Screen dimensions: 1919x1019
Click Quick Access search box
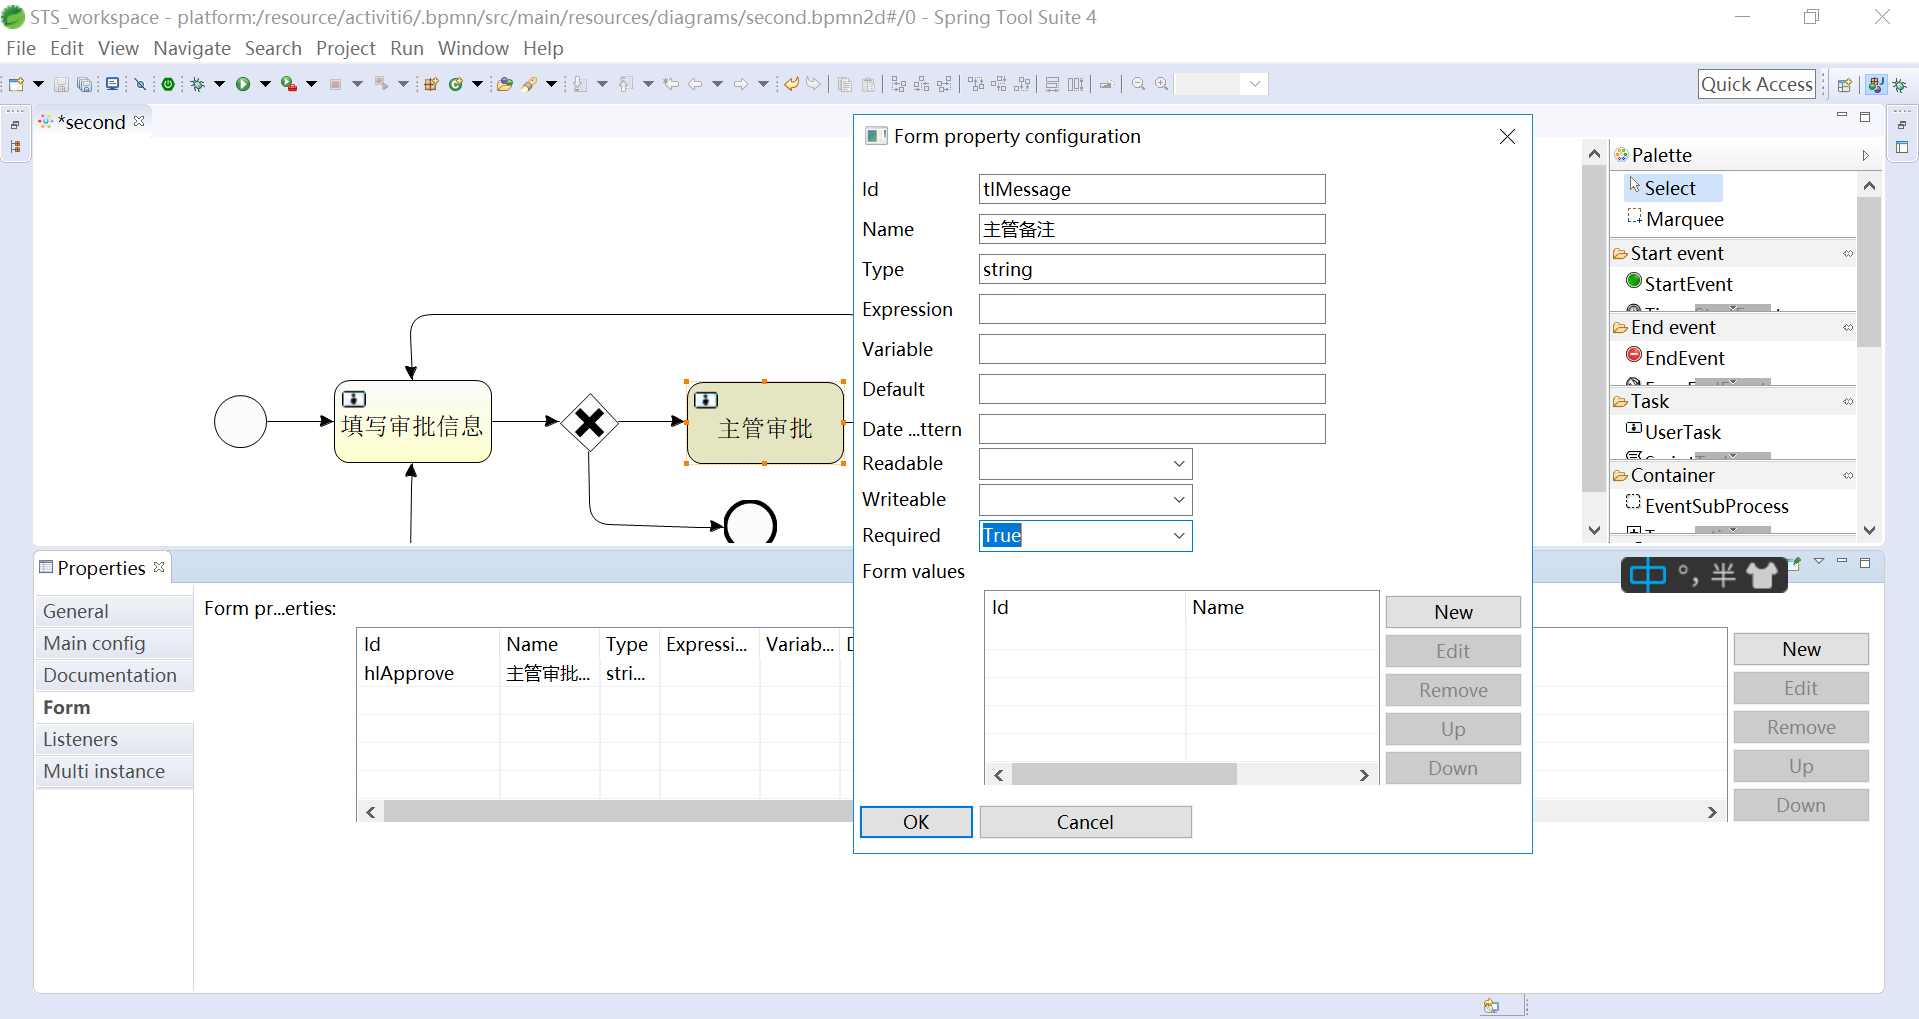point(1757,84)
